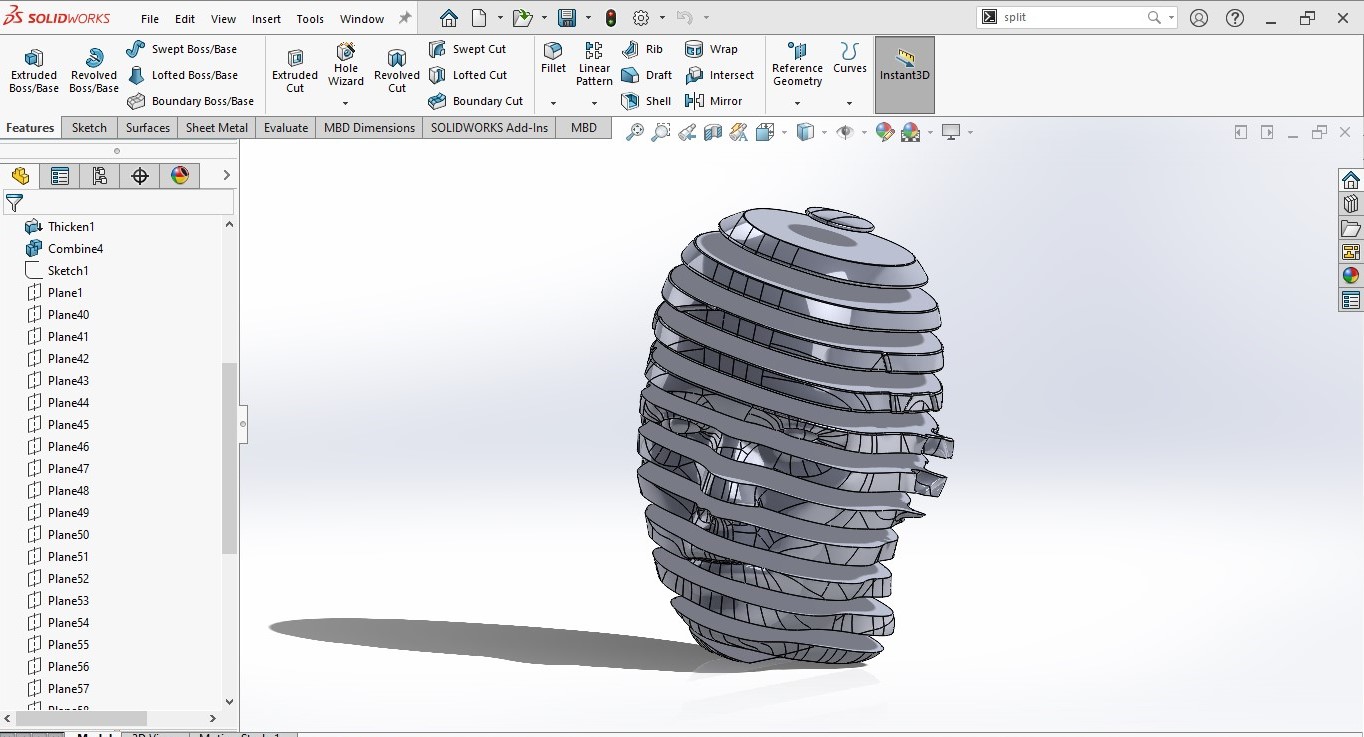Click the feature tree vertical scrollbar

pos(229,458)
